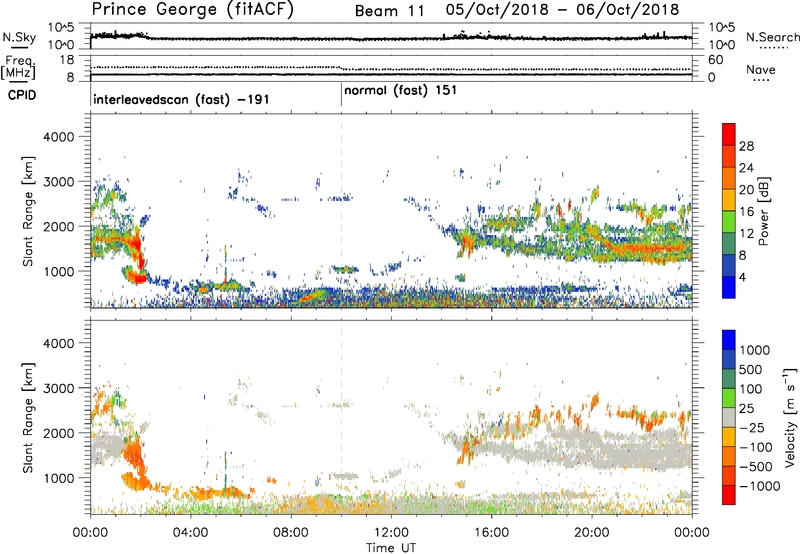
Task: Click the 'Power [dB]' colorbar label
Action: 764,211
